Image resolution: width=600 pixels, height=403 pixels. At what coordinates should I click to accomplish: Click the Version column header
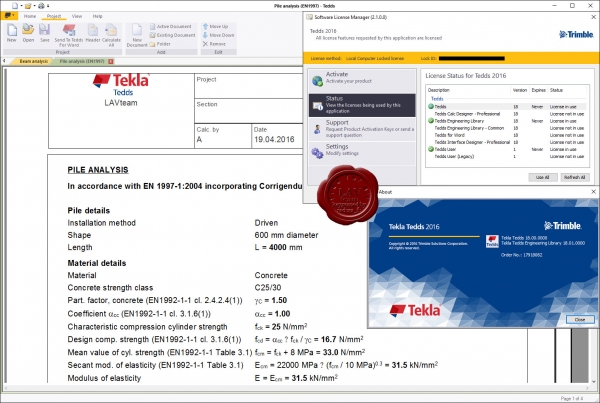520,90
